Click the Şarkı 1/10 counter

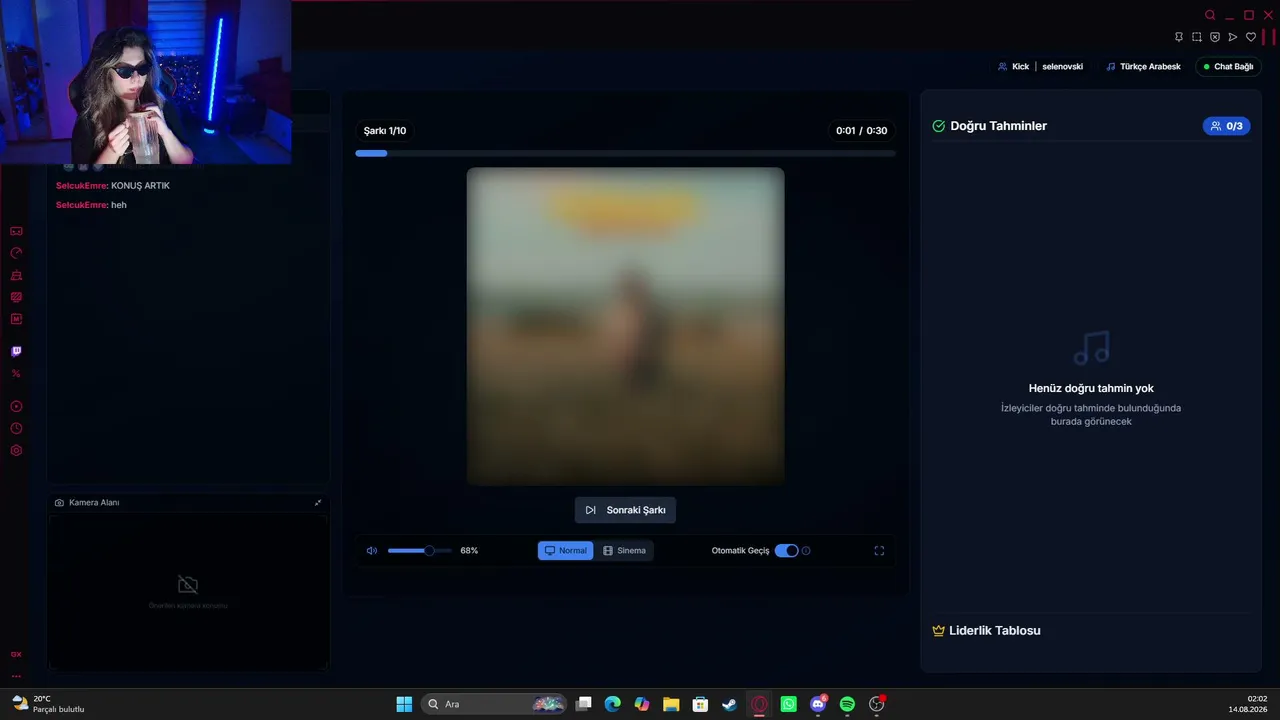click(385, 130)
